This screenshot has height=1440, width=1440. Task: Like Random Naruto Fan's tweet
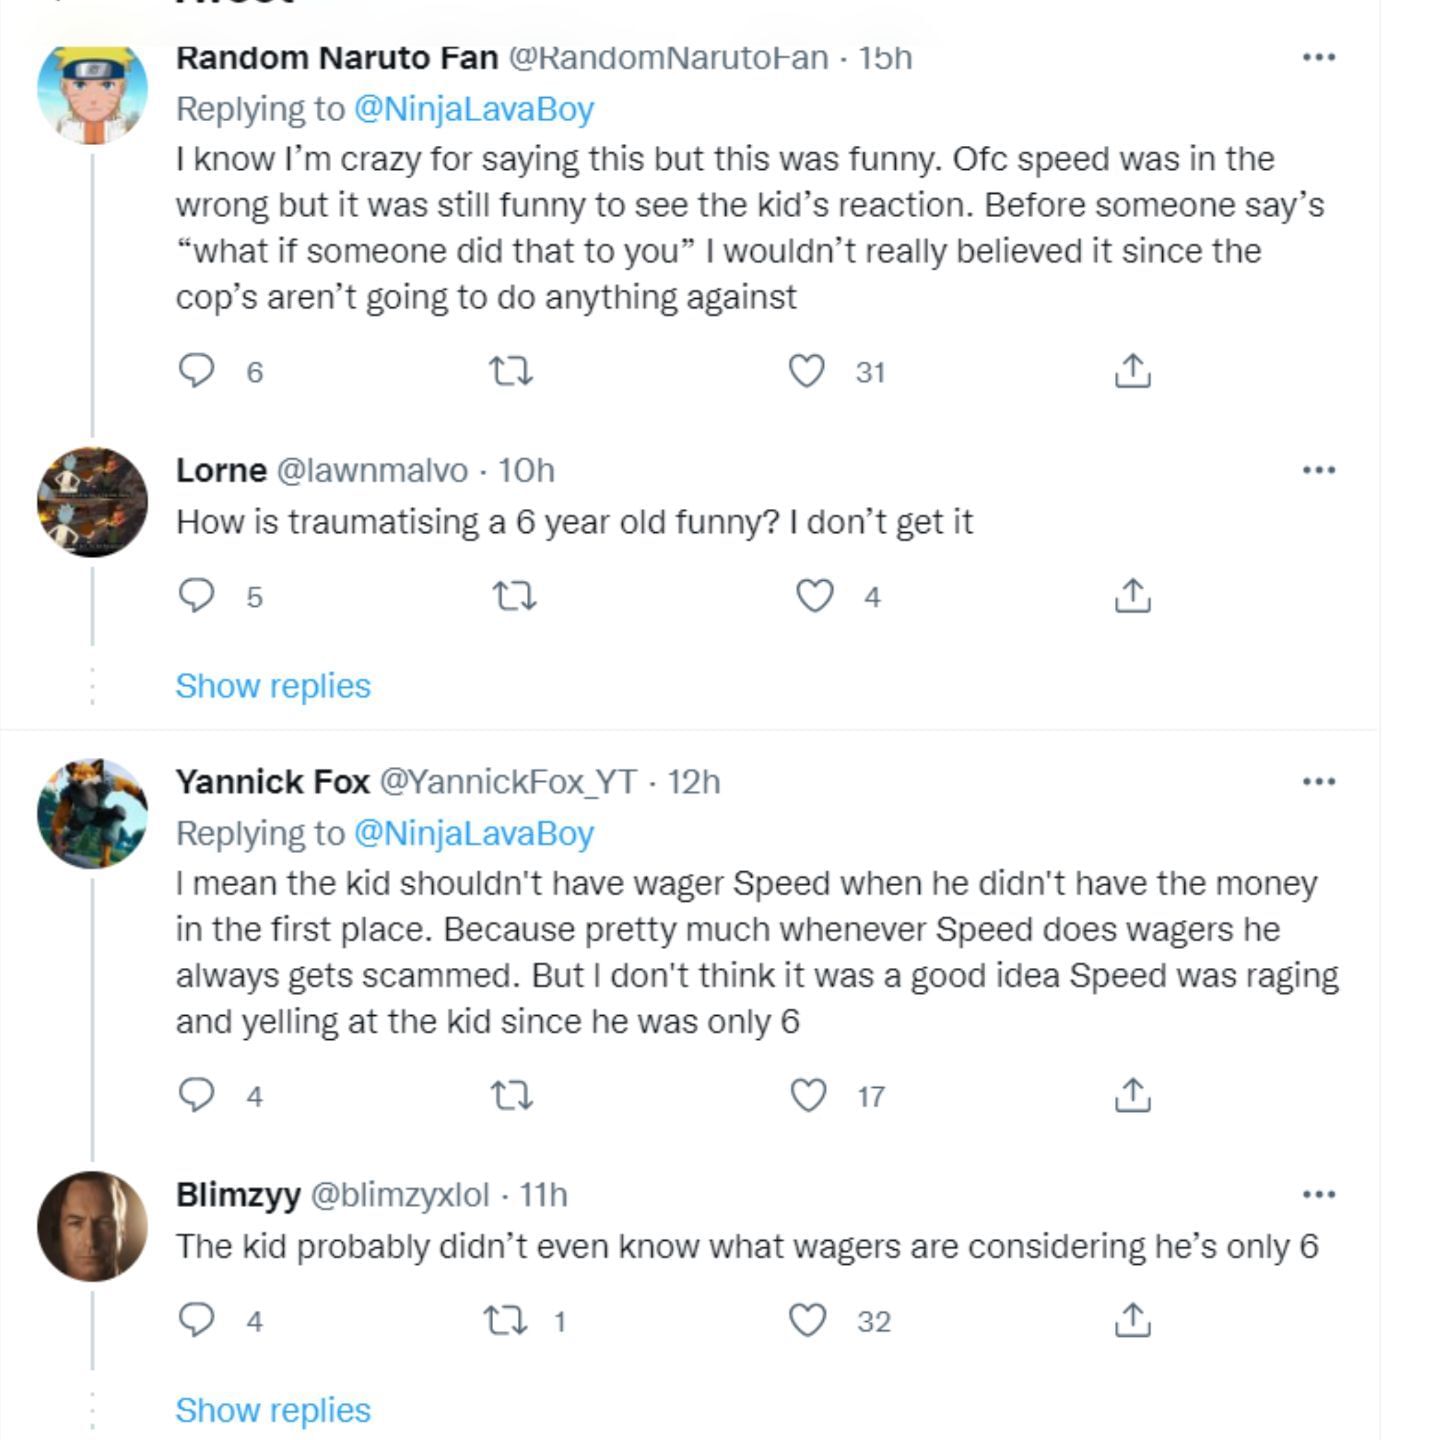[807, 372]
